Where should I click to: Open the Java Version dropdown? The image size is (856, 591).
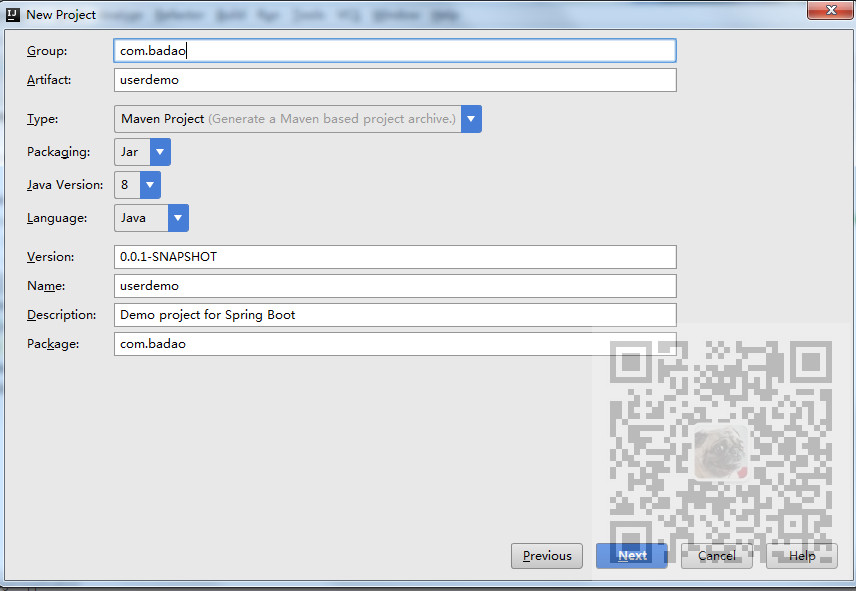137,185
